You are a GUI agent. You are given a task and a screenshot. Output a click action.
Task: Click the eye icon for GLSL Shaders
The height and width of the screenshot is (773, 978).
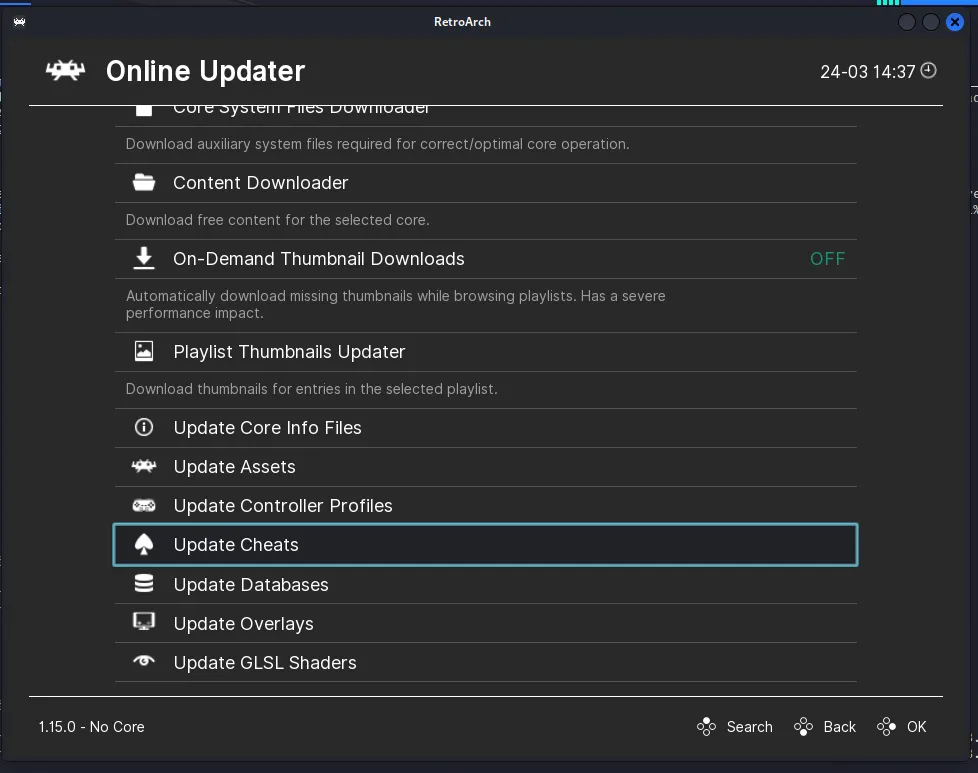pos(144,662)
